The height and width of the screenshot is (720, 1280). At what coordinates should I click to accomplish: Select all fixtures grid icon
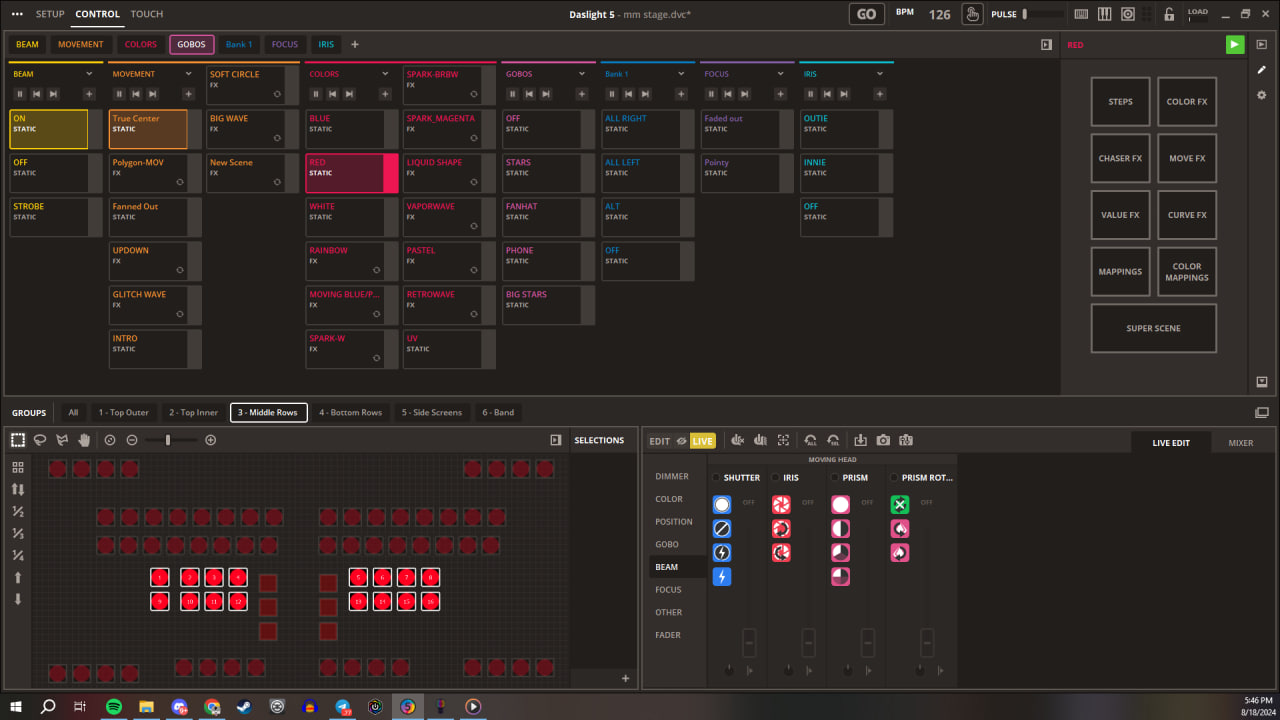click(18, 467)
